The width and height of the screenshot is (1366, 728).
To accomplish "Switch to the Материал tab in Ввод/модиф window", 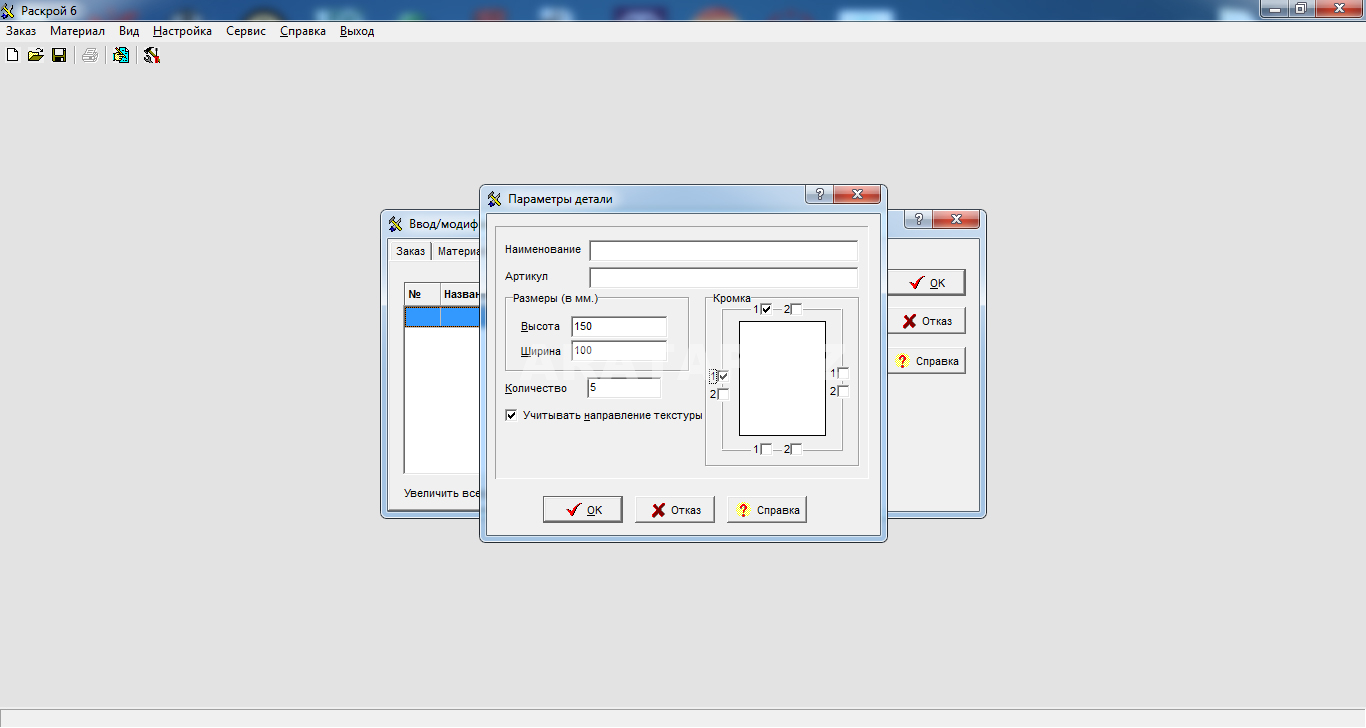I will [x=458, y=251].
